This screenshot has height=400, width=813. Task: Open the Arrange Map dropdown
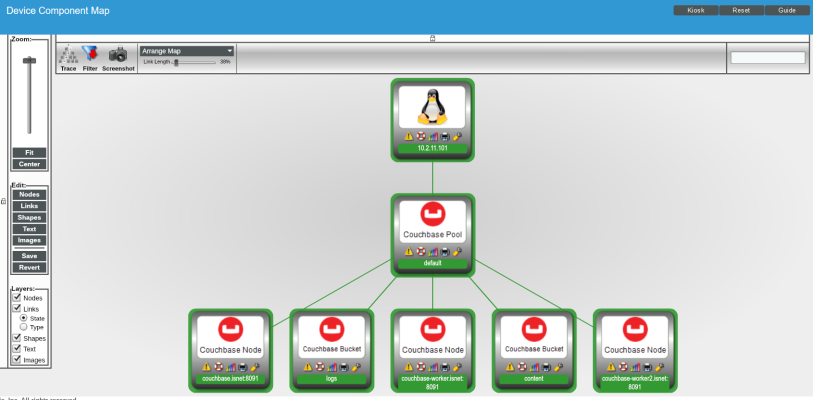(x=187, y=51)
